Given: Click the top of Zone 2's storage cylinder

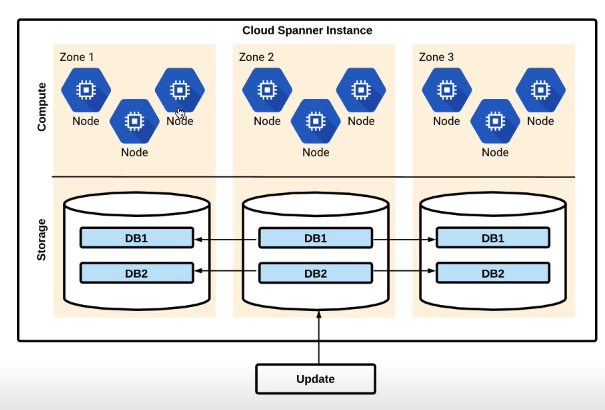Looking at the screenshot, I should tap(316, 204).
